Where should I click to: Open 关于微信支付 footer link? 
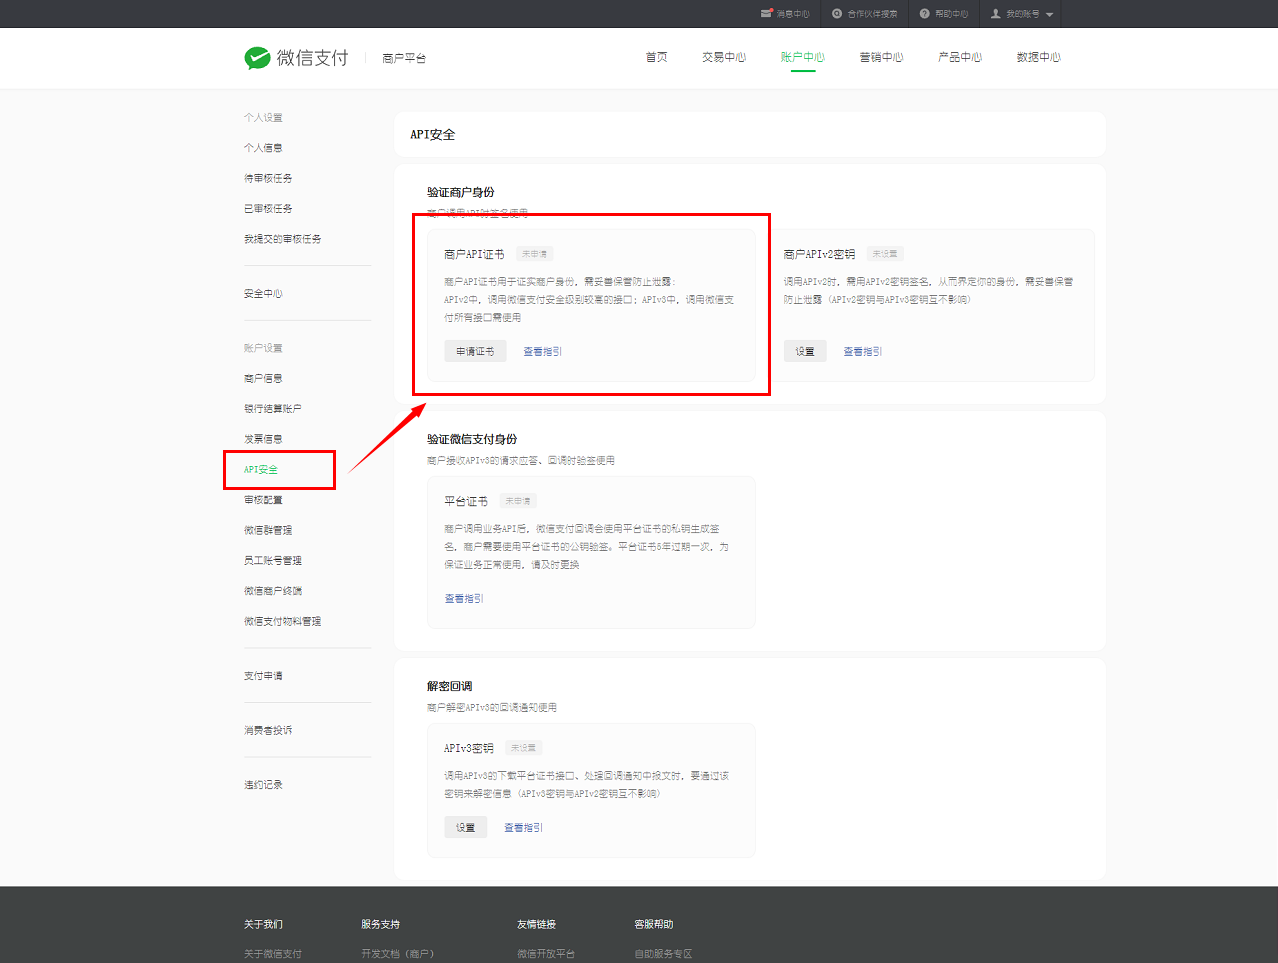[x=273, y=954]
